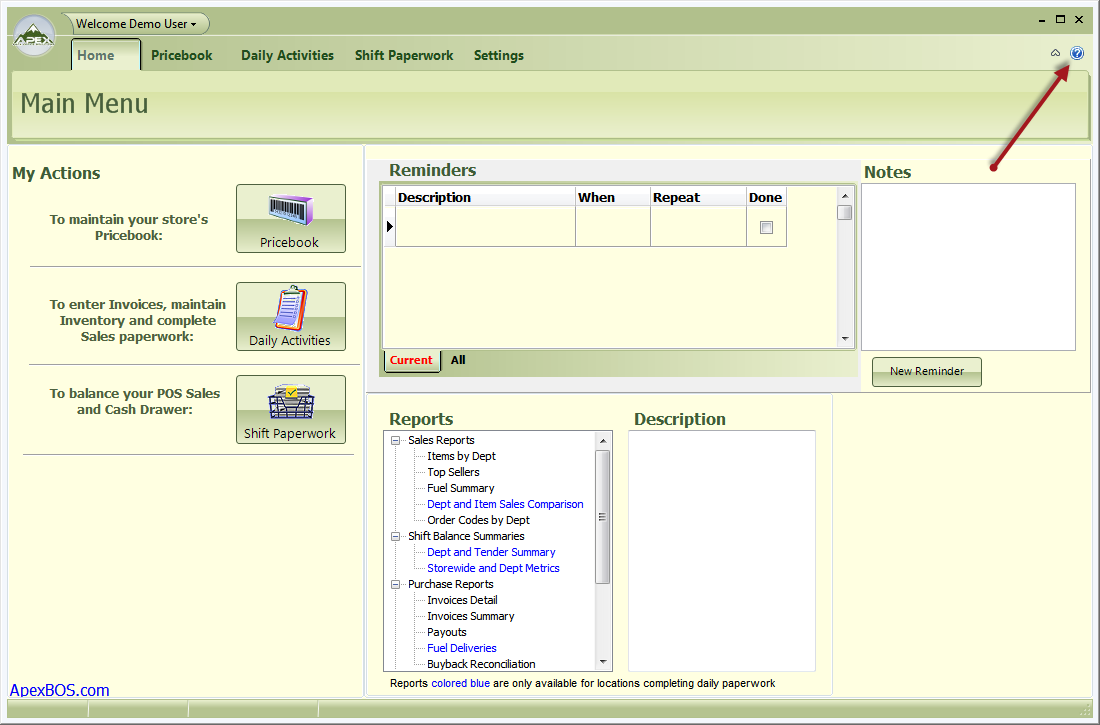Select the Fuel Summary report
Screen dimensions: 1100x725
(460, 488)
